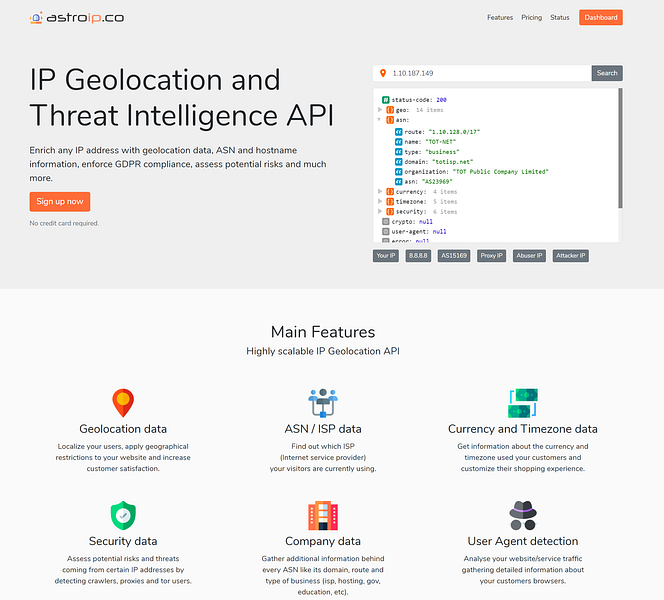This screenshot has height=600, width=664.
Task: Select the Your IP example button
Action: (x=386, y=256)
